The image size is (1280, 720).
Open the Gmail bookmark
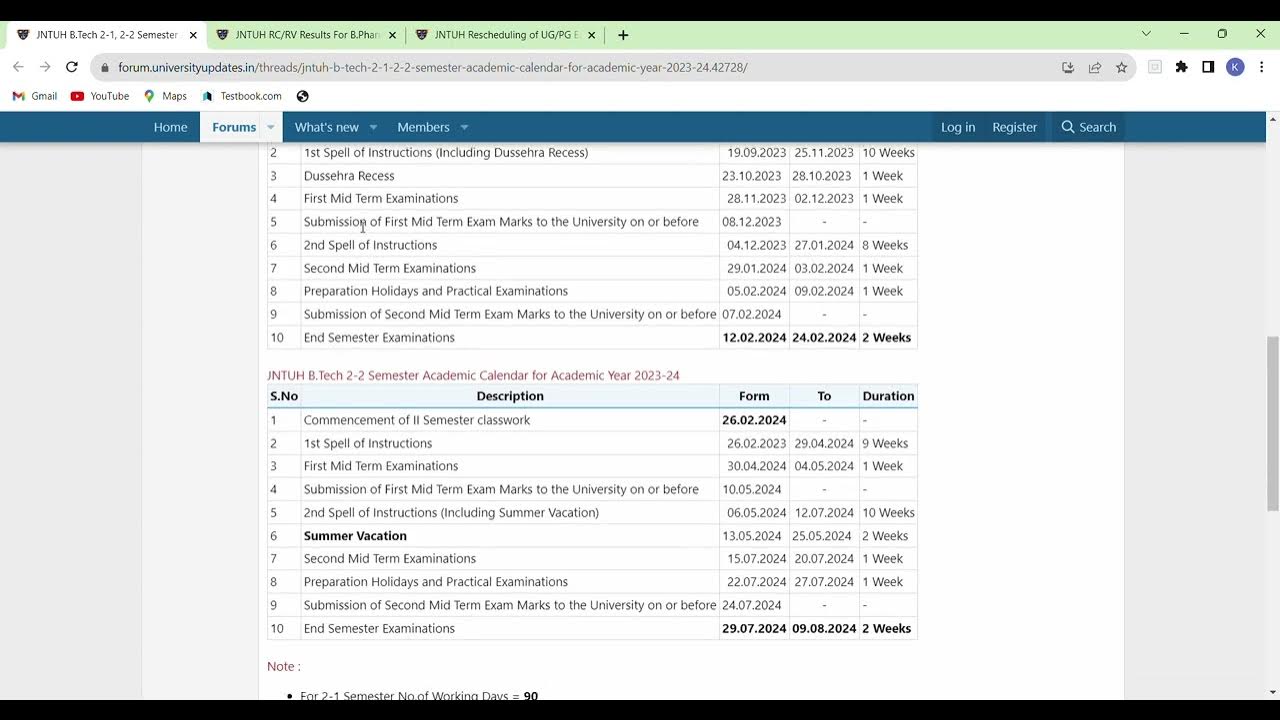(x=35, y=96)
